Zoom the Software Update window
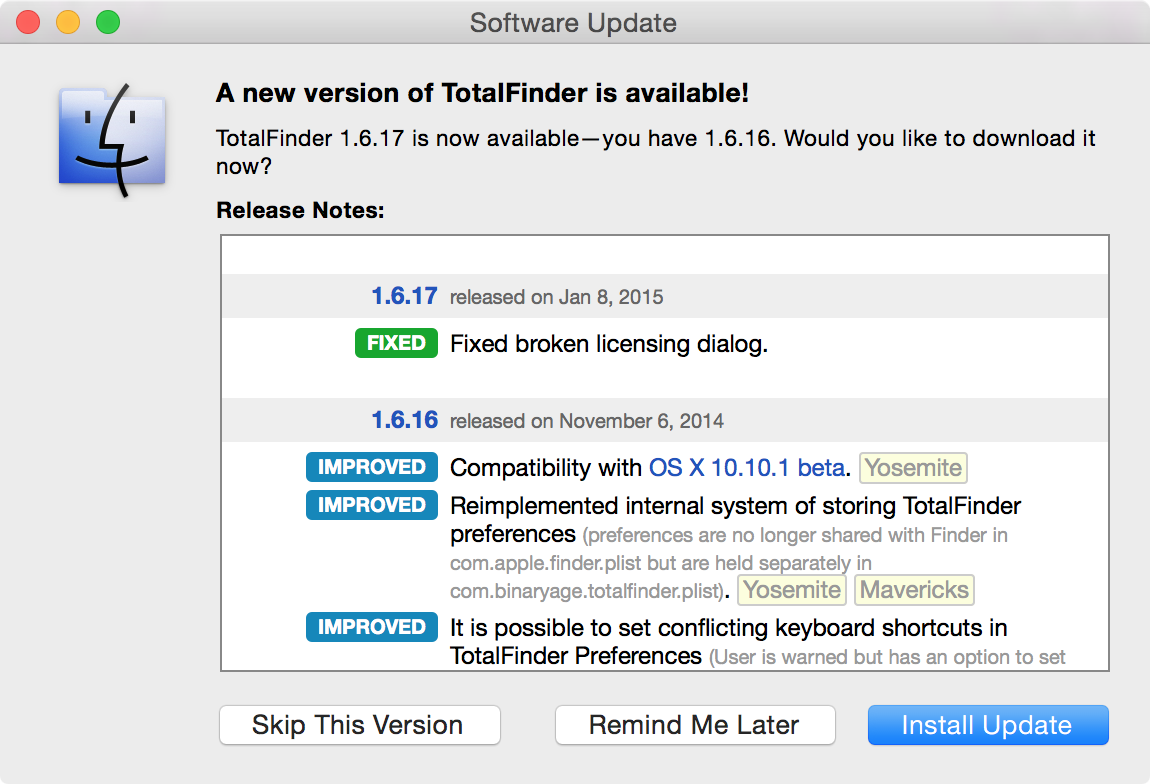Screen dimensions: 1150x784 tap(108, 22)
